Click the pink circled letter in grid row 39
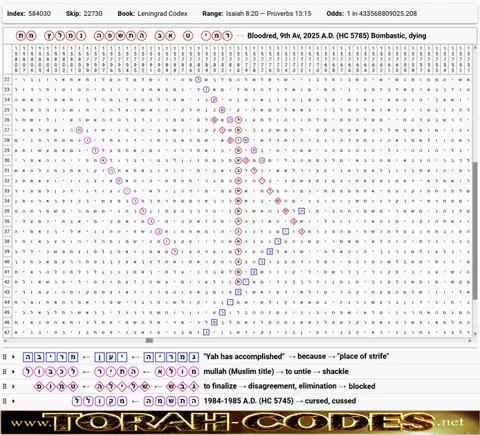480x435 pixels. (x=174, y=252)
